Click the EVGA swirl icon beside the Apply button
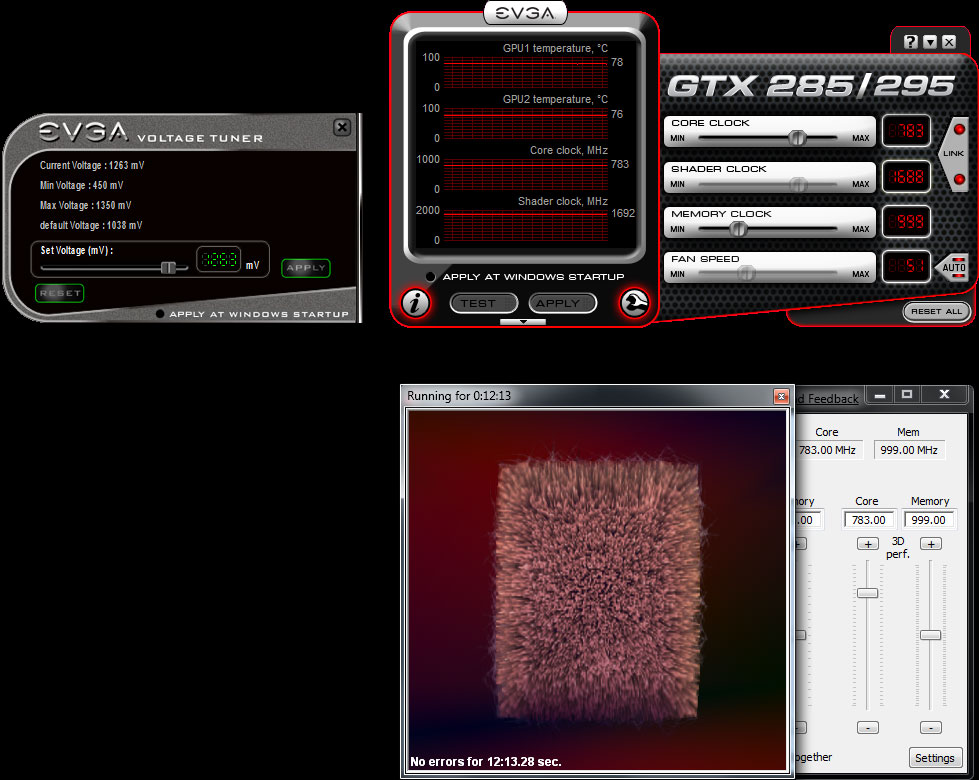The image size is (979, 780). [x=634, y=302]
